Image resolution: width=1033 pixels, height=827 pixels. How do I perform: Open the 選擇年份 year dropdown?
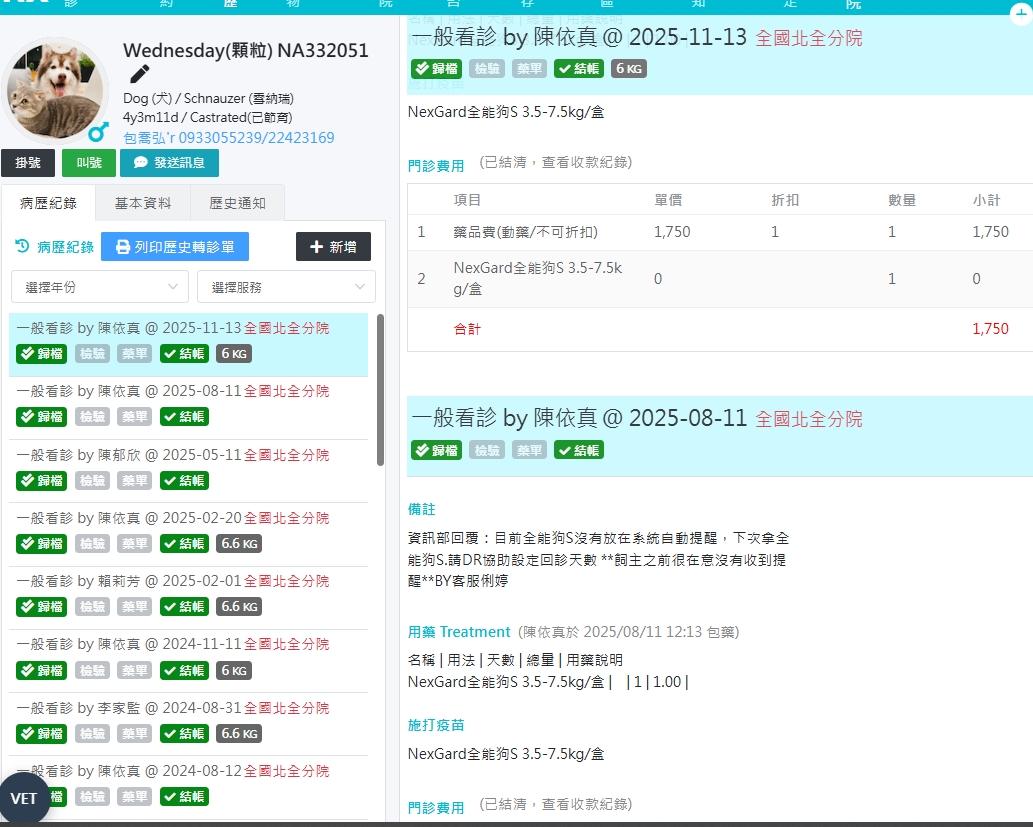point(100,287)
